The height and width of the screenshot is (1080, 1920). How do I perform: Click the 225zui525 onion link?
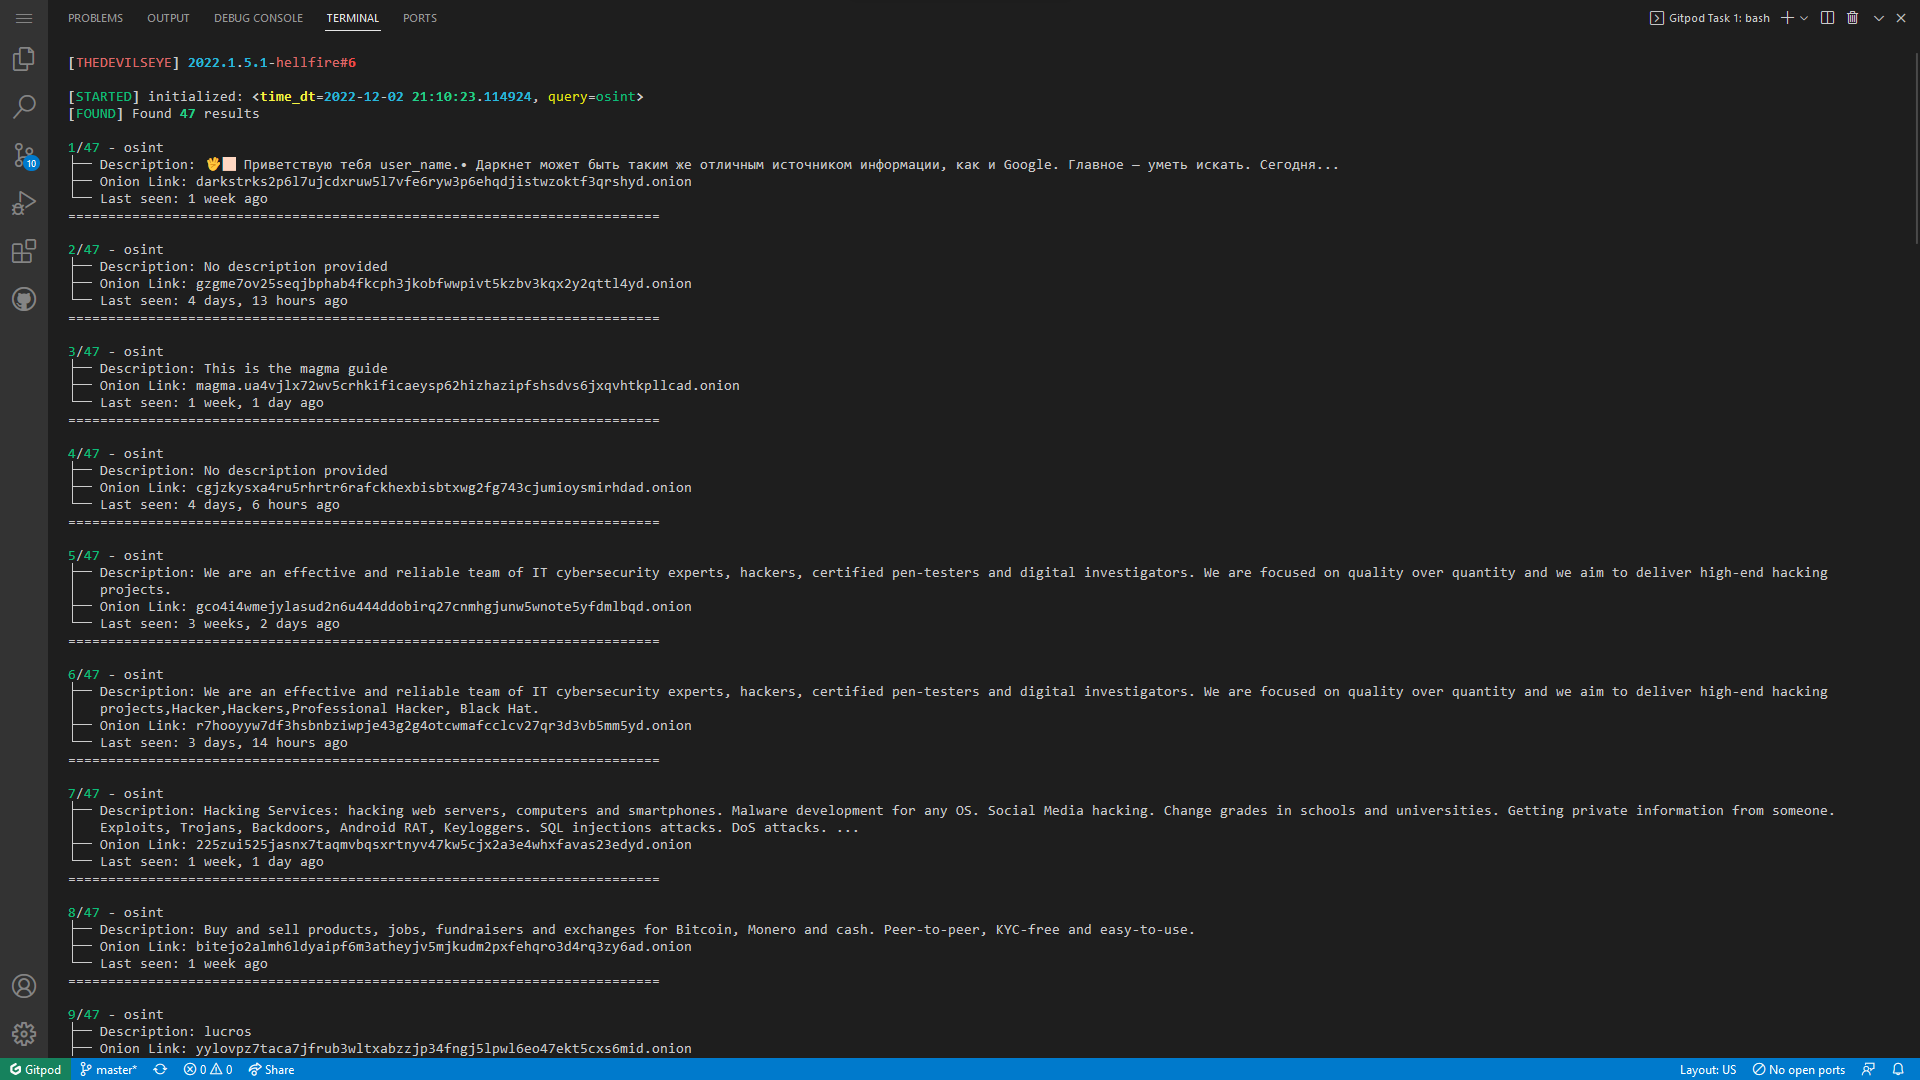click(443, 845)
